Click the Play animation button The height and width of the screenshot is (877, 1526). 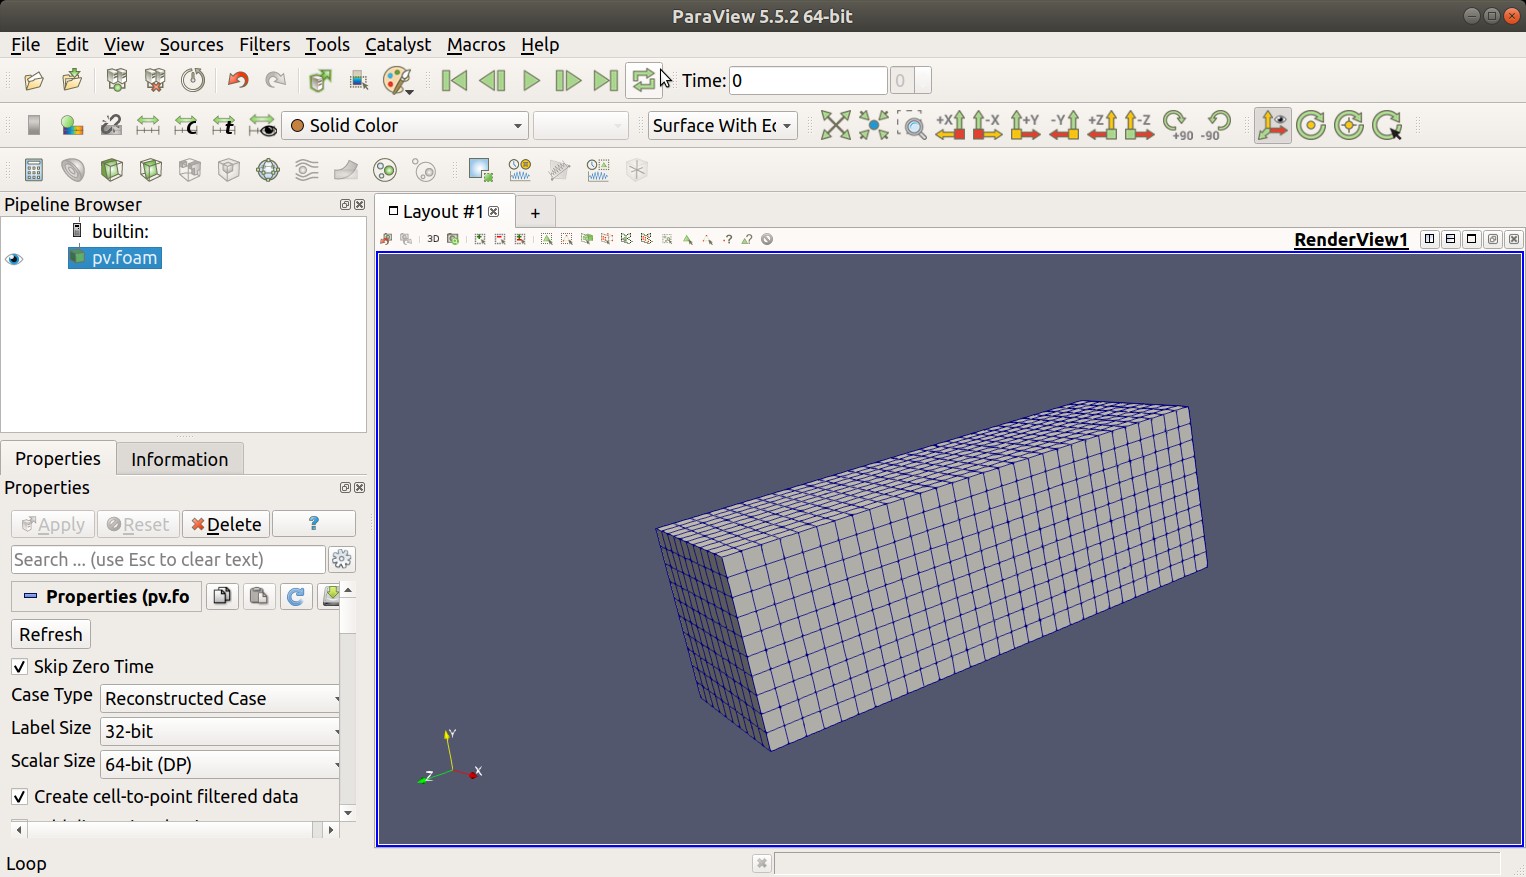pos(531,81)
